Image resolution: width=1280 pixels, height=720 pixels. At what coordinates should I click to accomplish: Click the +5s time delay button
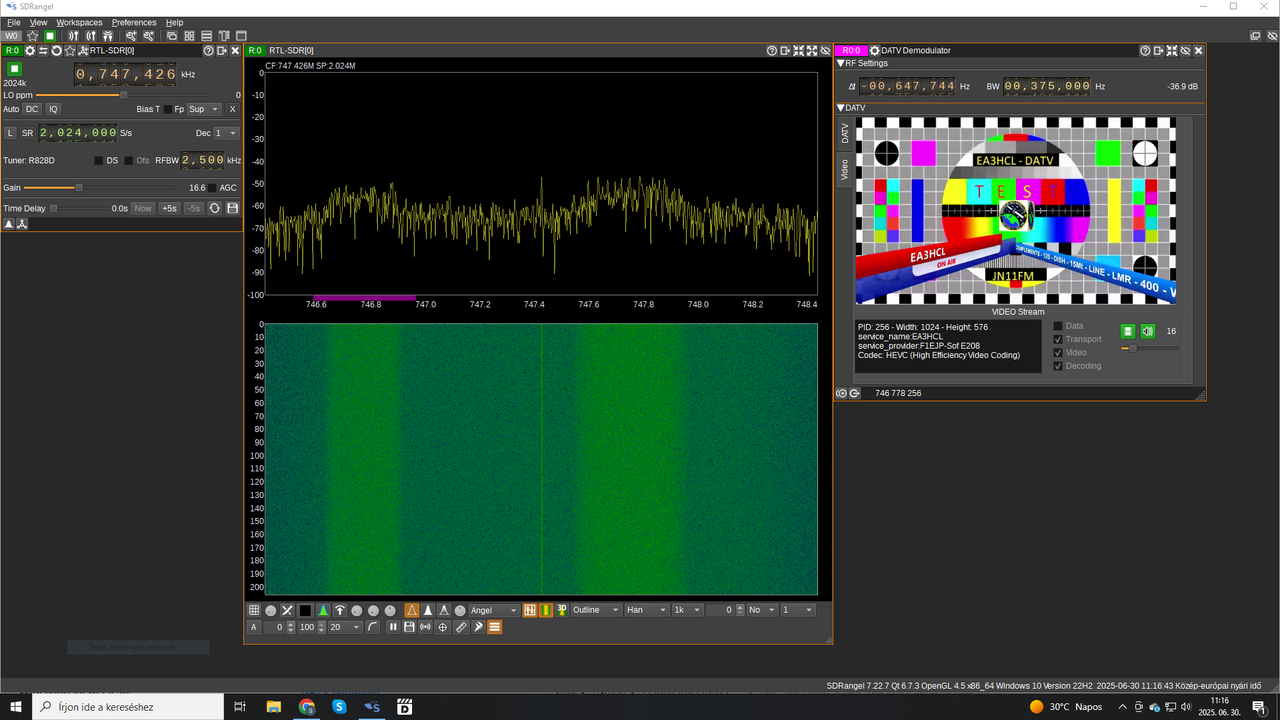[x=169, y=208]
